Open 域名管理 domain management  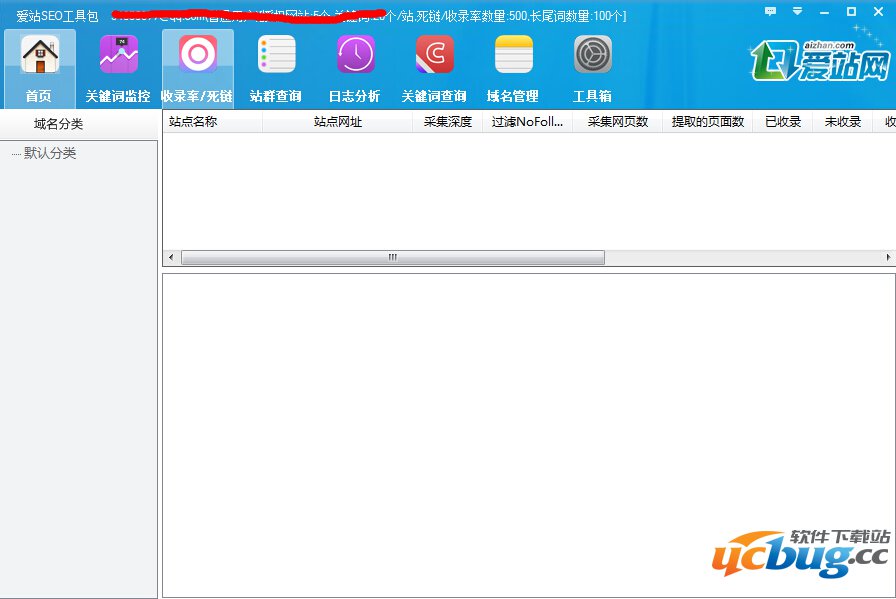tap(513, 67)
